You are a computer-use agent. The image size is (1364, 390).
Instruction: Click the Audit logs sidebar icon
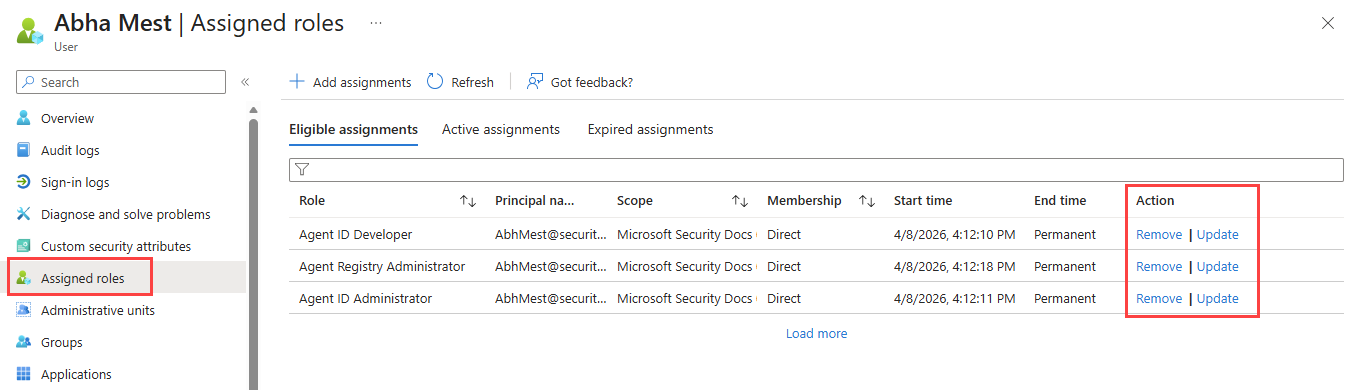point(24,150)
